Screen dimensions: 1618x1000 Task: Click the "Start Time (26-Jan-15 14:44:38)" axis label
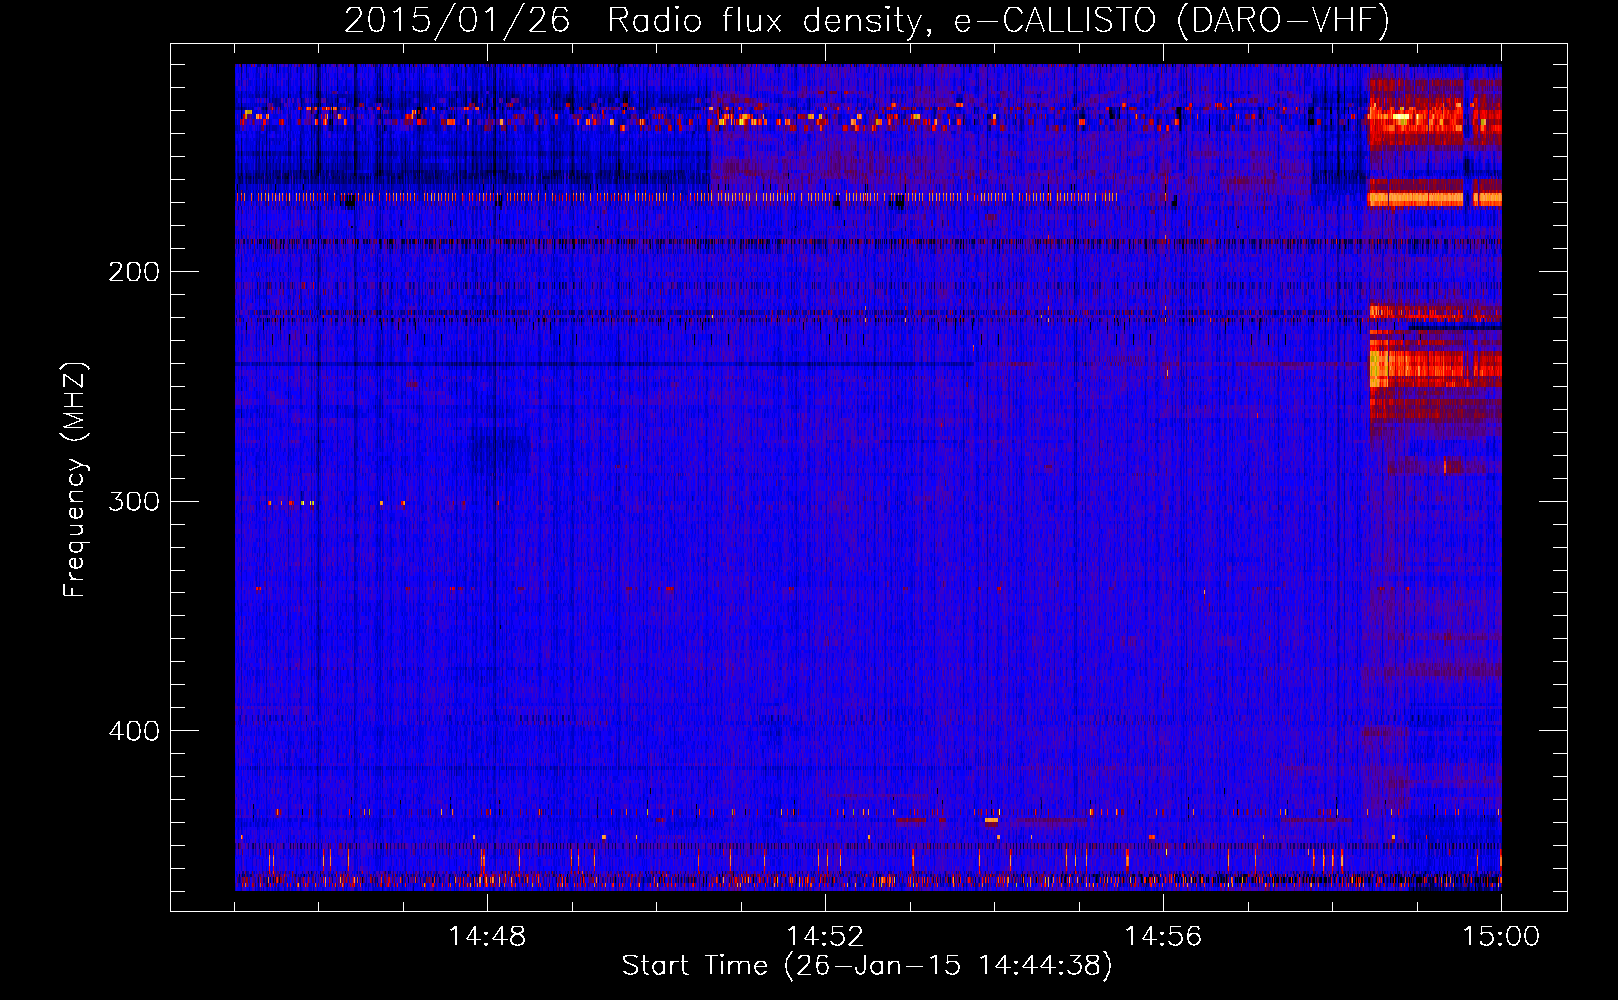[x=867, y=966]
